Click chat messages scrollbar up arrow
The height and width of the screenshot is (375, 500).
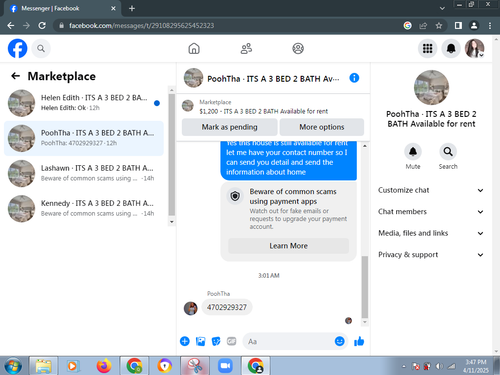(x=365, y=146)
